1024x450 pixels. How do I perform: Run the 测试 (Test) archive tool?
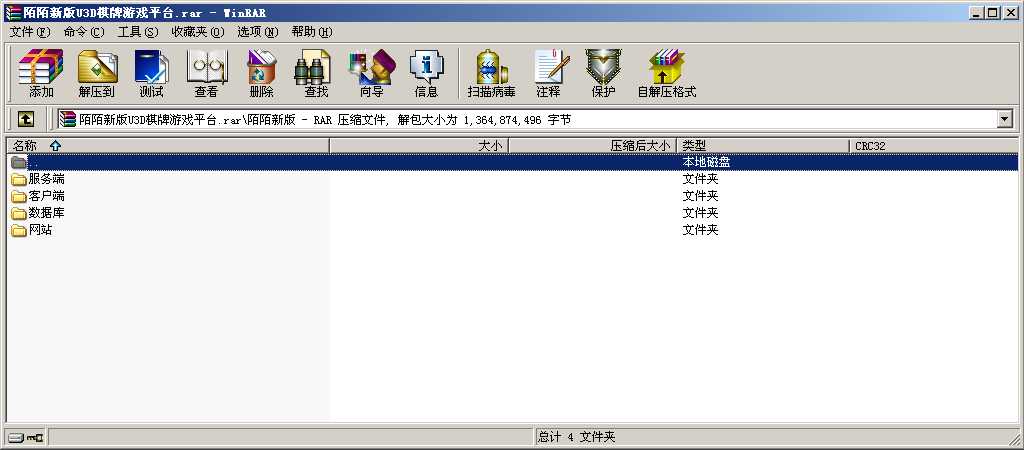coord(151,72)
